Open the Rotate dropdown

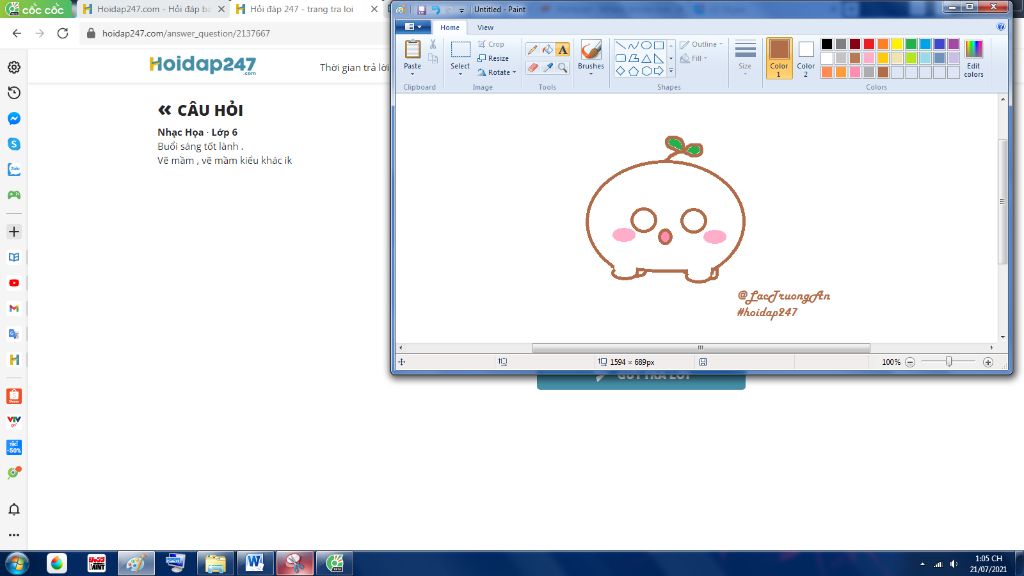pos(496,72)
